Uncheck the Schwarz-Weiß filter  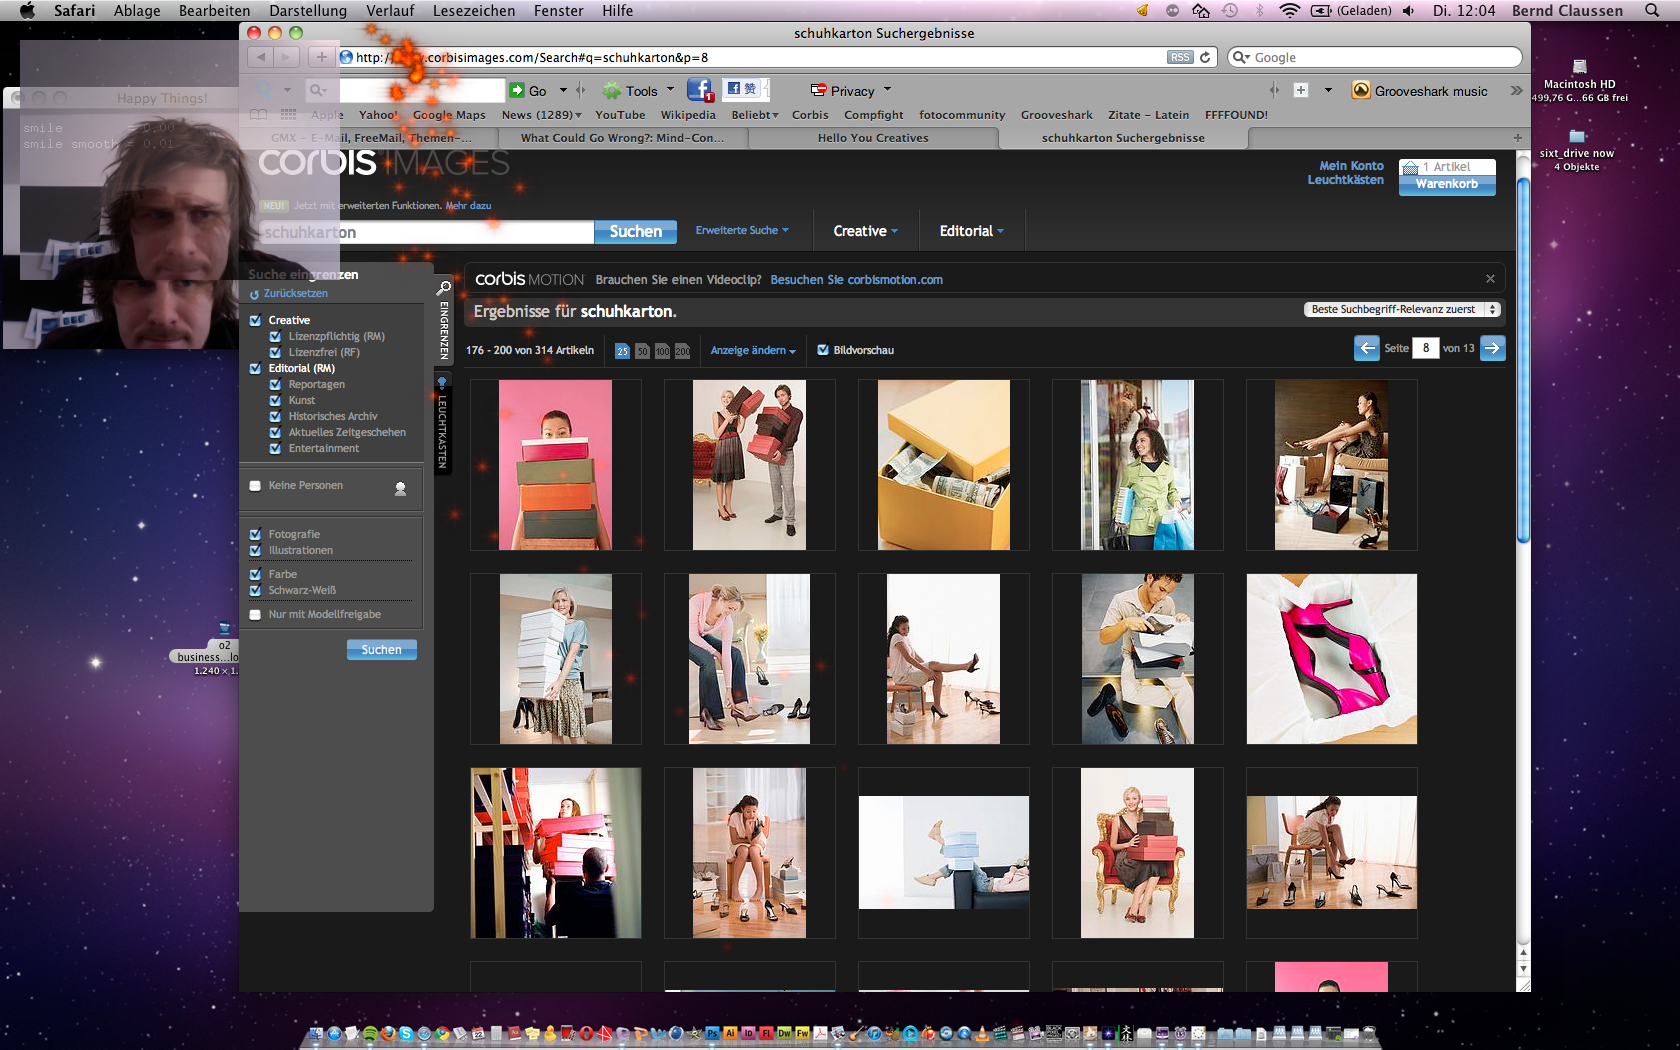(x=256, y=591)
